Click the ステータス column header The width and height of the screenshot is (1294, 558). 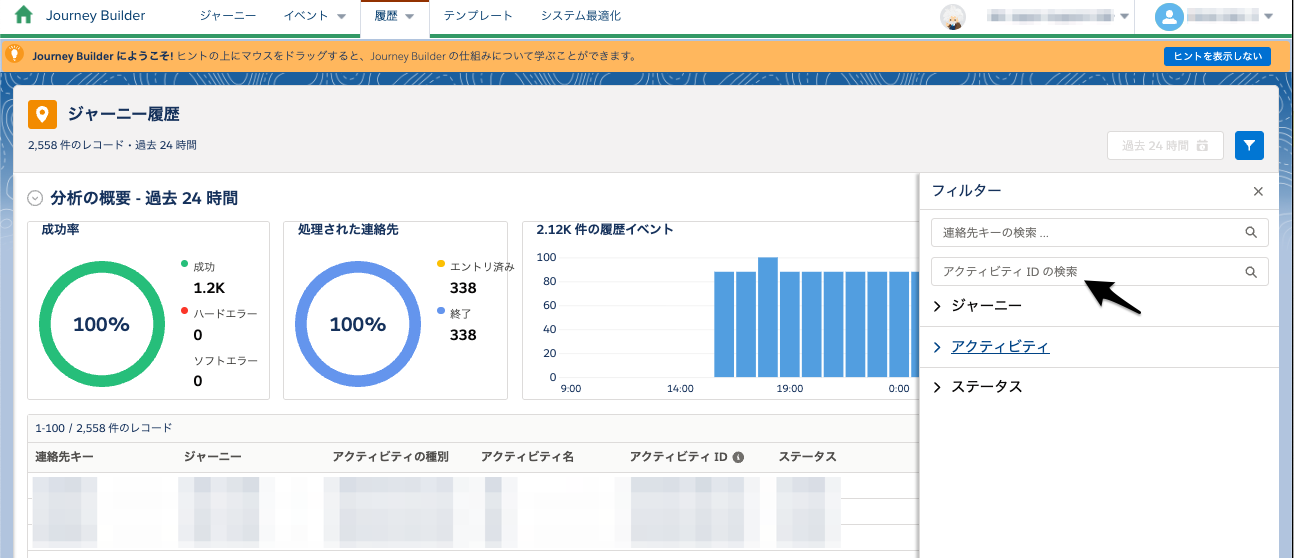coord(808,457)
